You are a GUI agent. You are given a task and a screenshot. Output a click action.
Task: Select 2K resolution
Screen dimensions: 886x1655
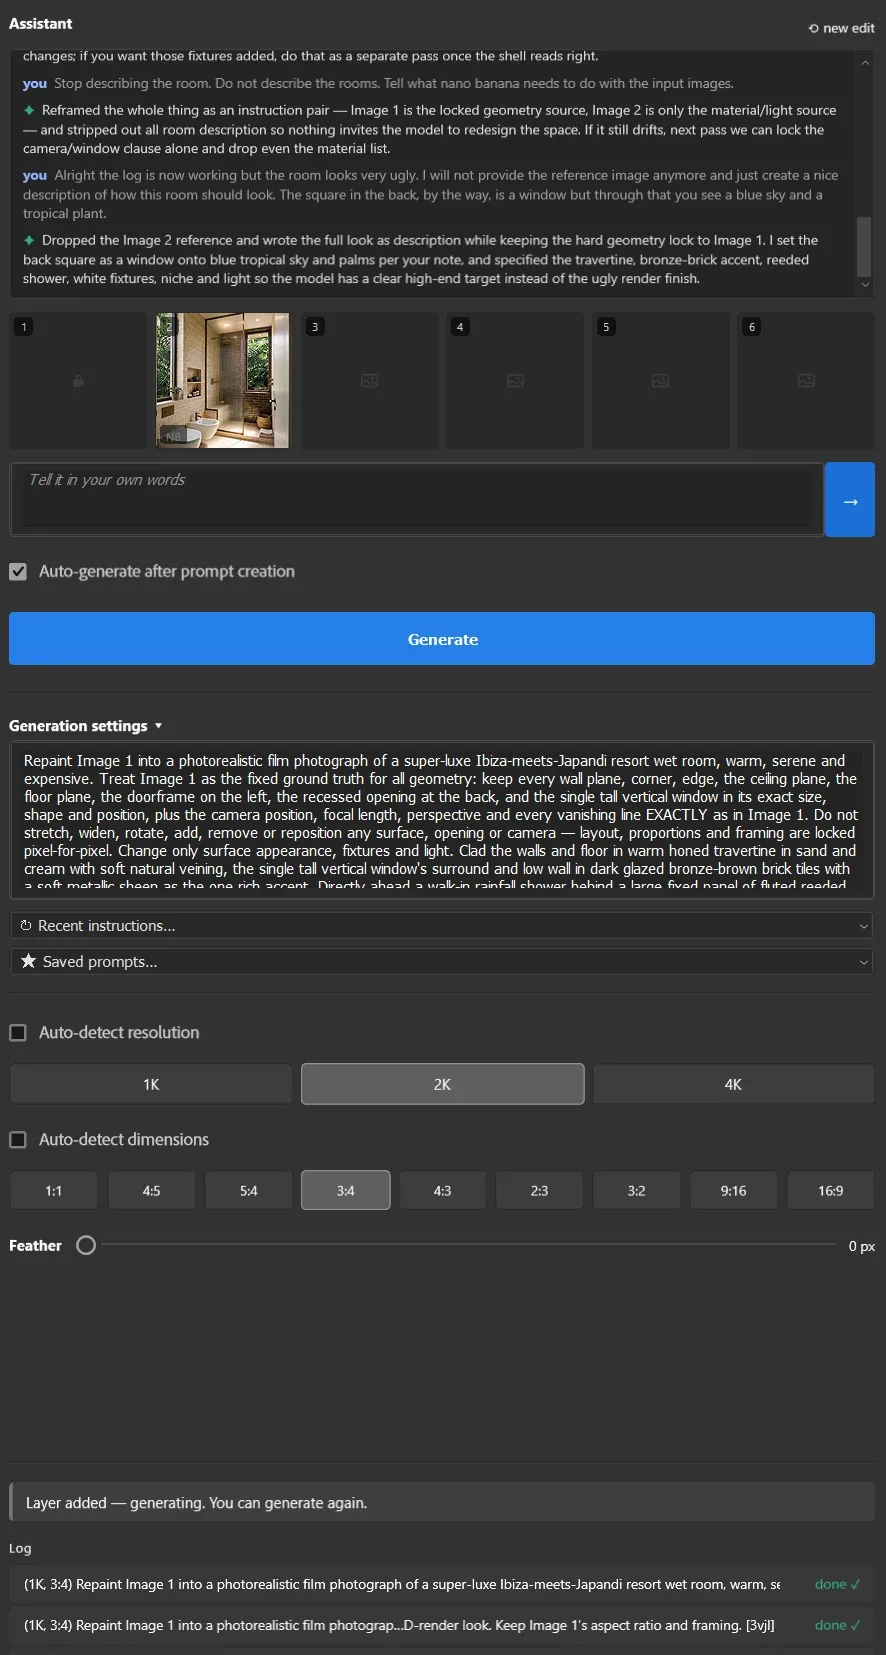(x=442, y=1084)
